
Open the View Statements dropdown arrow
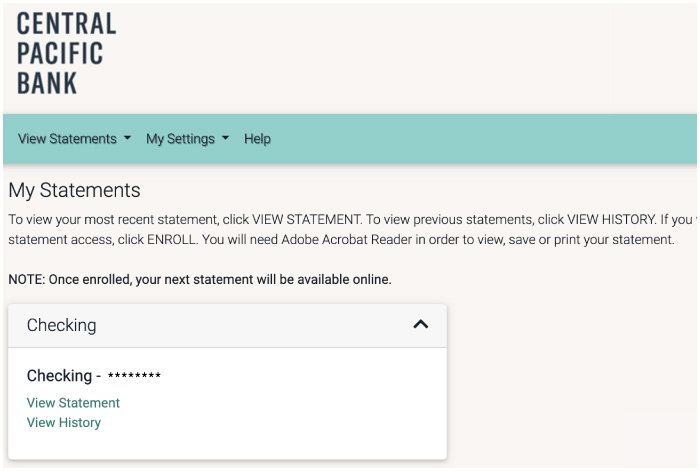(x=127, y=139)
